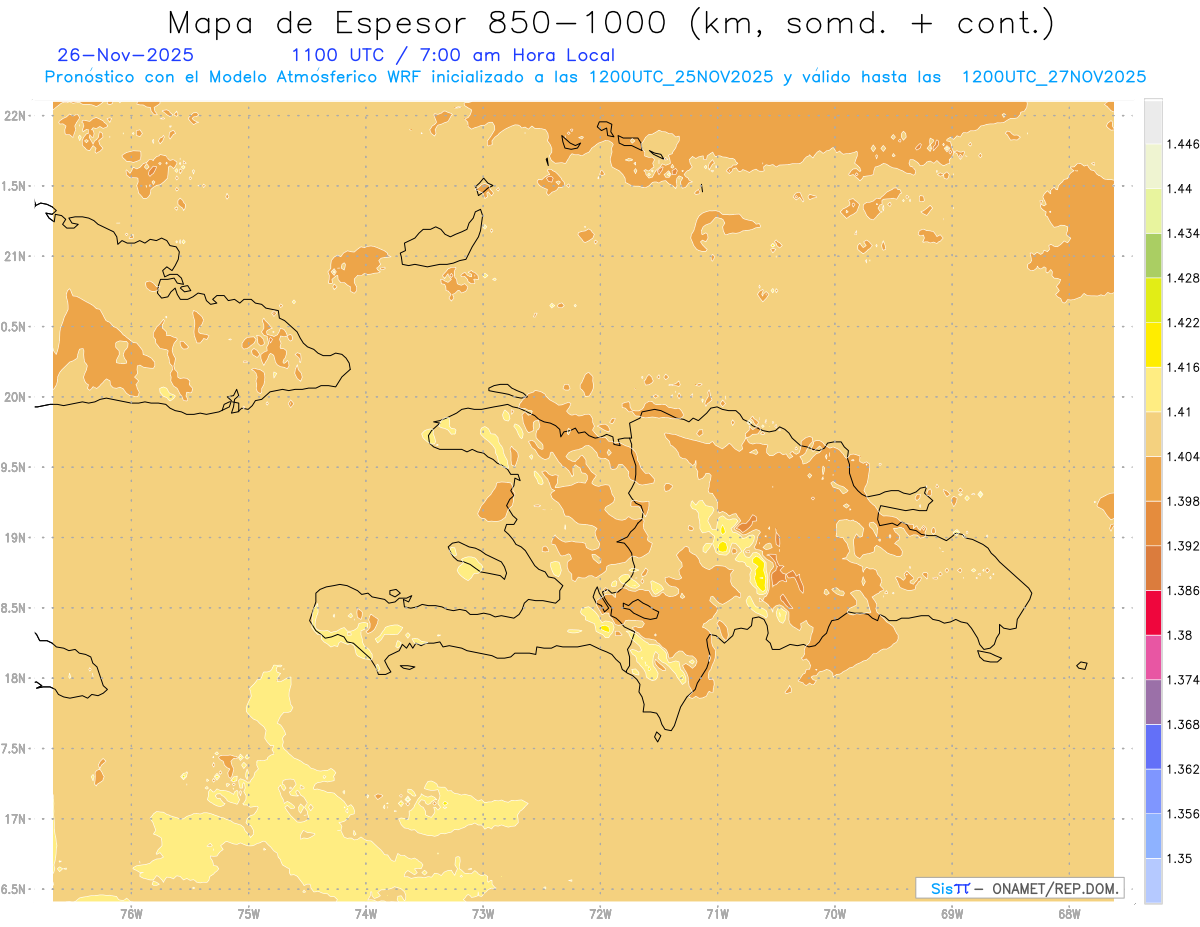Click the legend value '1.398'
1200x927 pixels.
1183,501
